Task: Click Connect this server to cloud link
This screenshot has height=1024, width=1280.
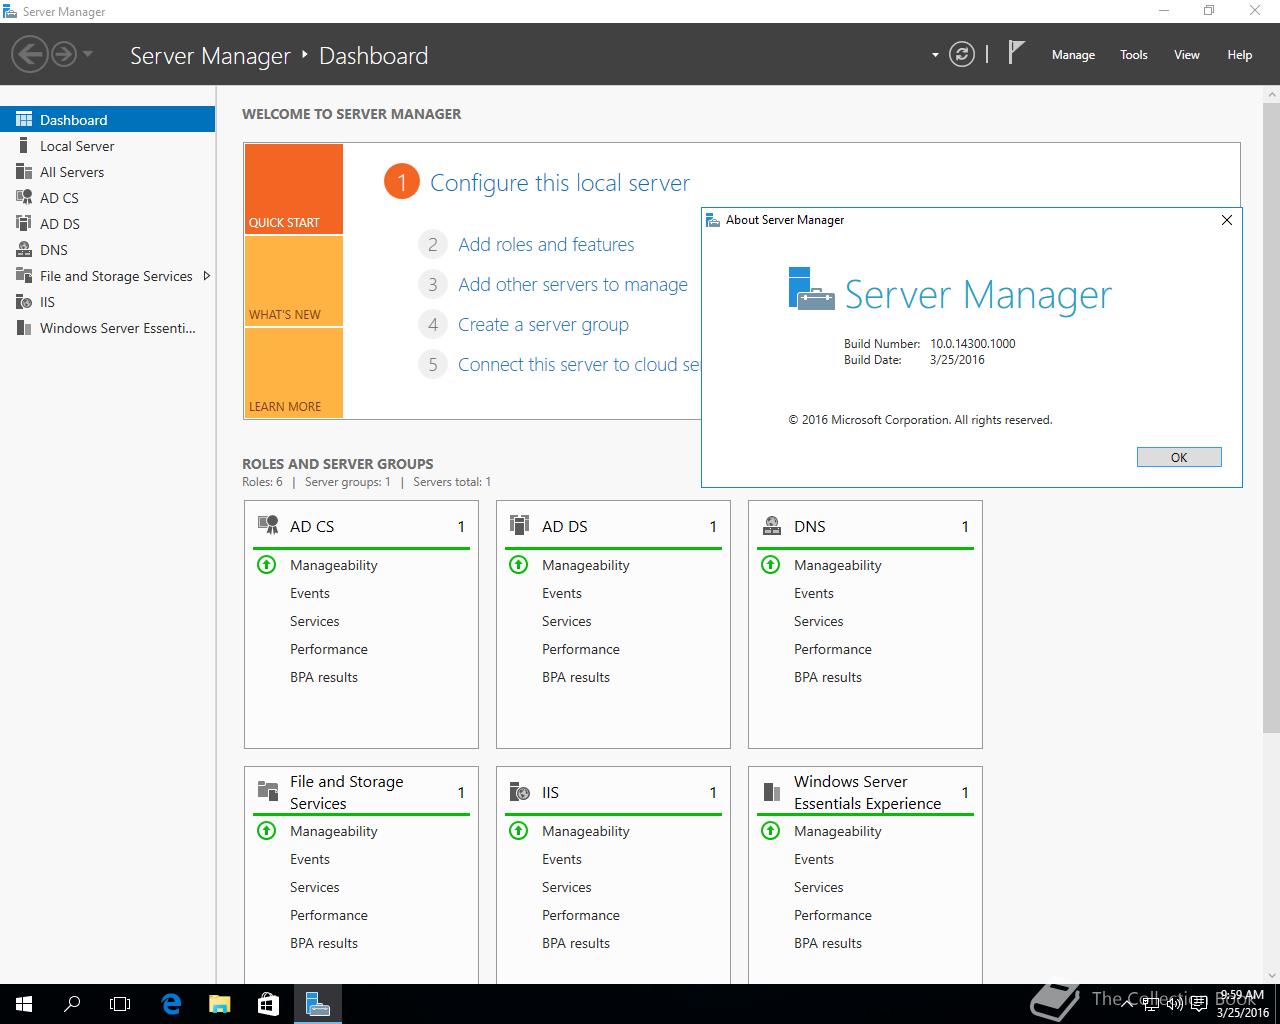Action: pos(579,365)
